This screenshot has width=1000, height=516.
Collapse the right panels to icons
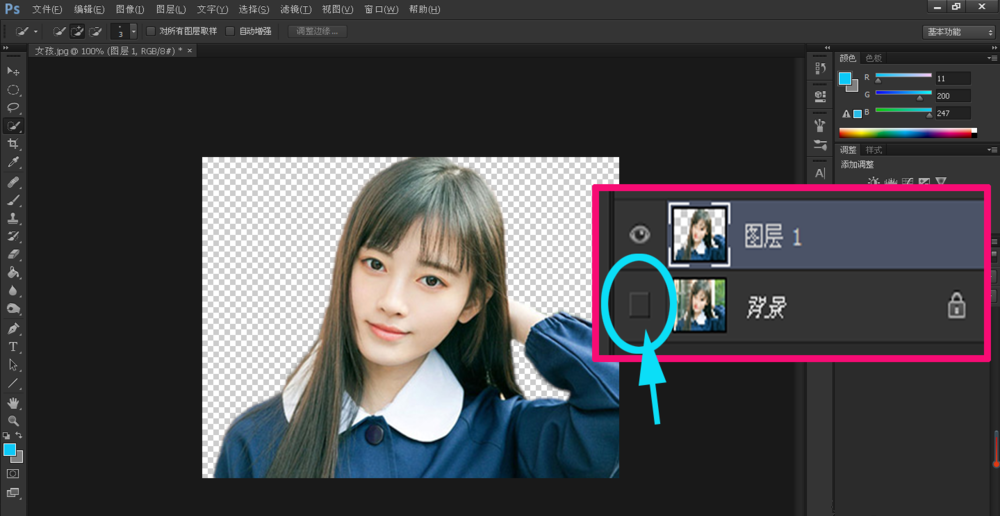[x=992, y=48]
